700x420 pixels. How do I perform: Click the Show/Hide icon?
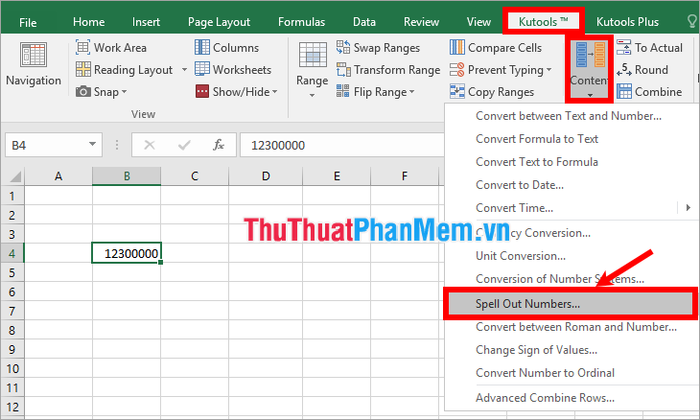click(x=202, y=91)
